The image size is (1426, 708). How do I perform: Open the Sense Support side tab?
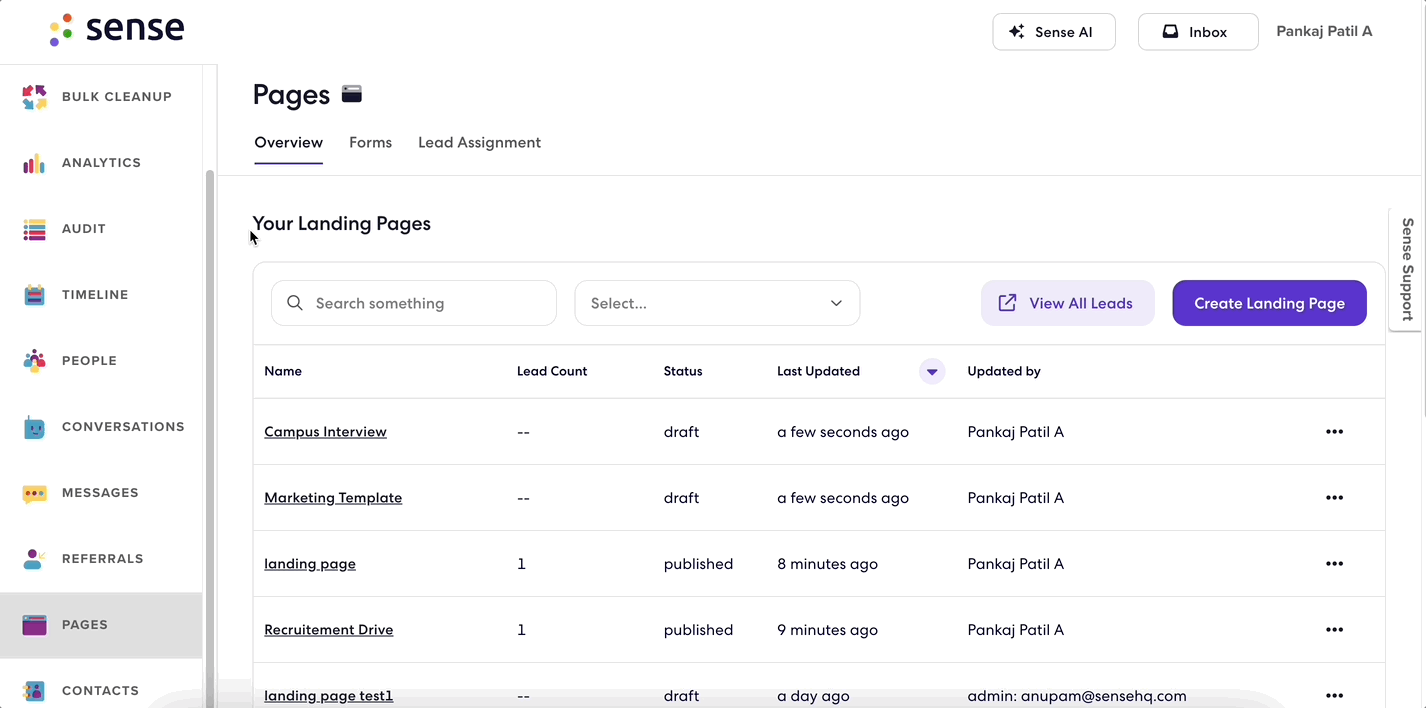coord(1406,269)
